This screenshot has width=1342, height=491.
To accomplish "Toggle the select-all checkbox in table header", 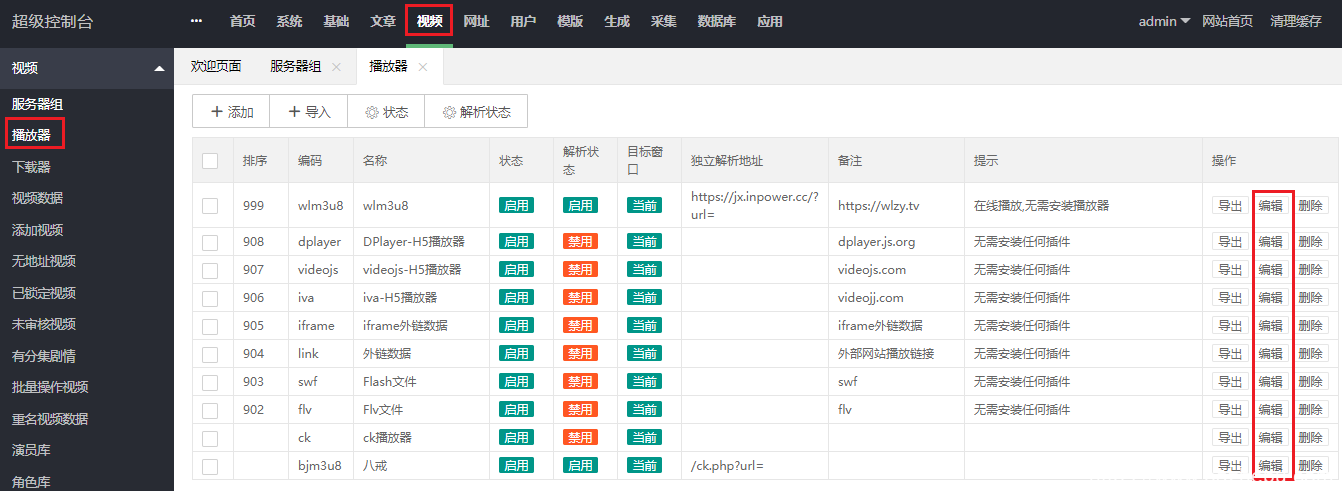I will (210, 161).
